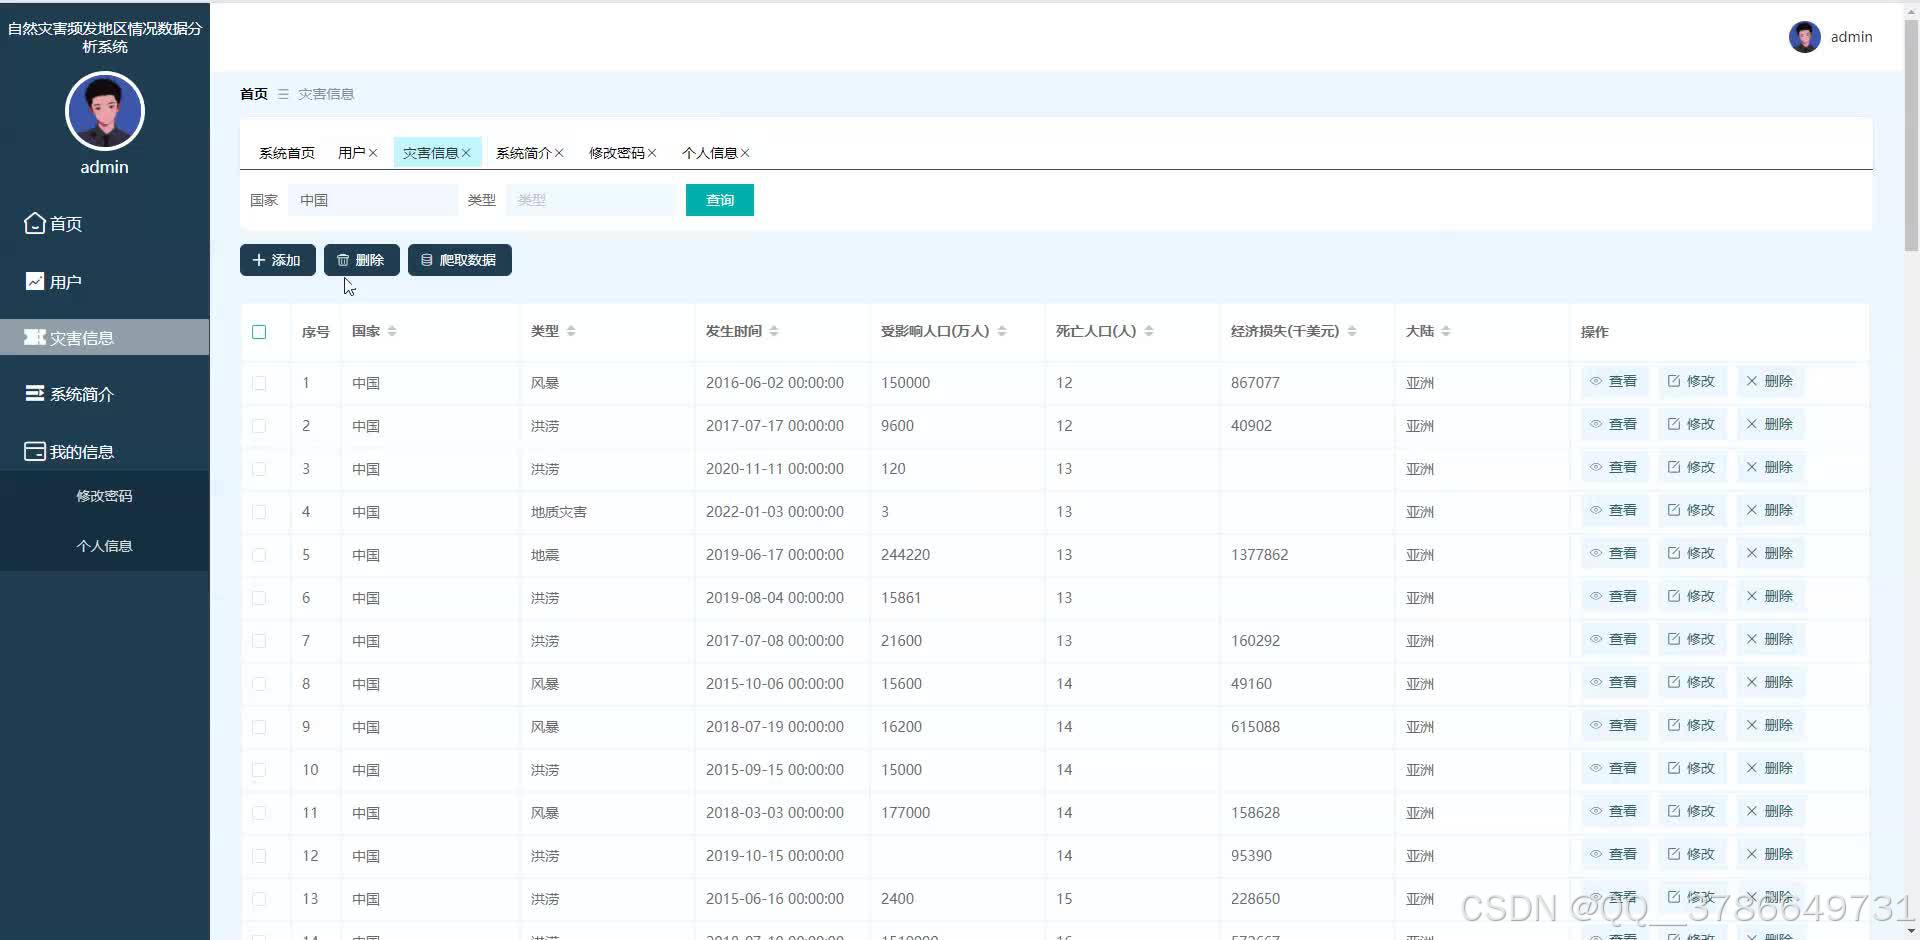Sort table by 经济损失 column arrows
1920x940 pixels.
[1352, 331]
